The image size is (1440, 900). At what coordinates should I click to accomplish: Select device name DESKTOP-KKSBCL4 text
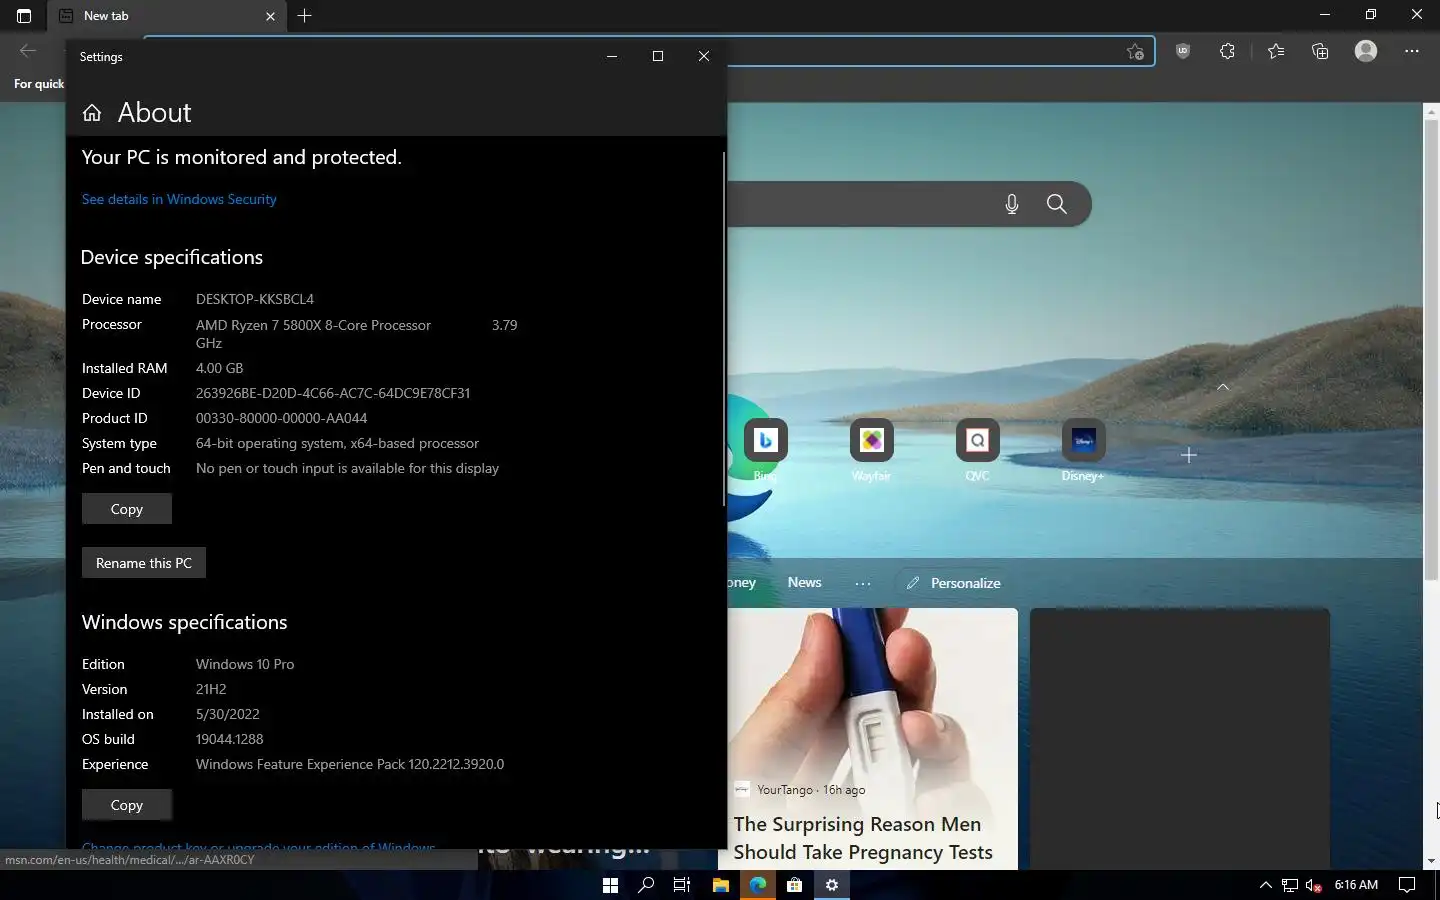254,299
